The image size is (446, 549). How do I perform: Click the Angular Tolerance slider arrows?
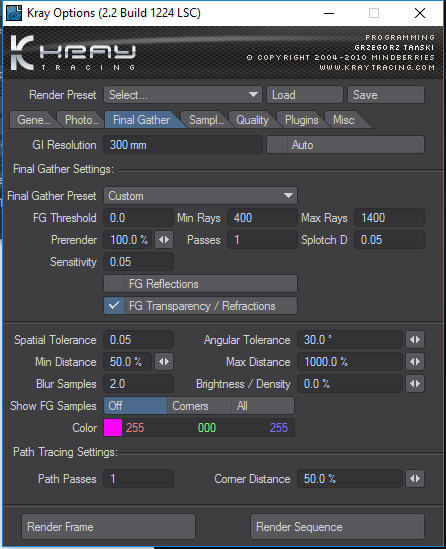pos(415,340)
